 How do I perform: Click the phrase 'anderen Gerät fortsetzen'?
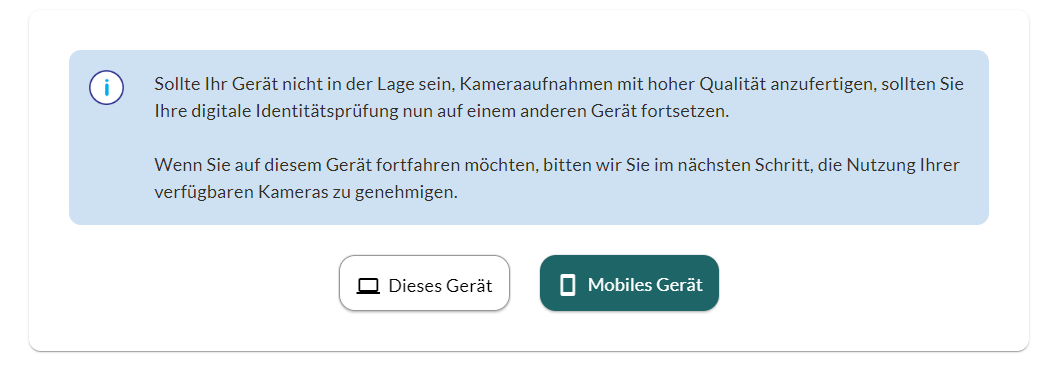tap(634, 111)
